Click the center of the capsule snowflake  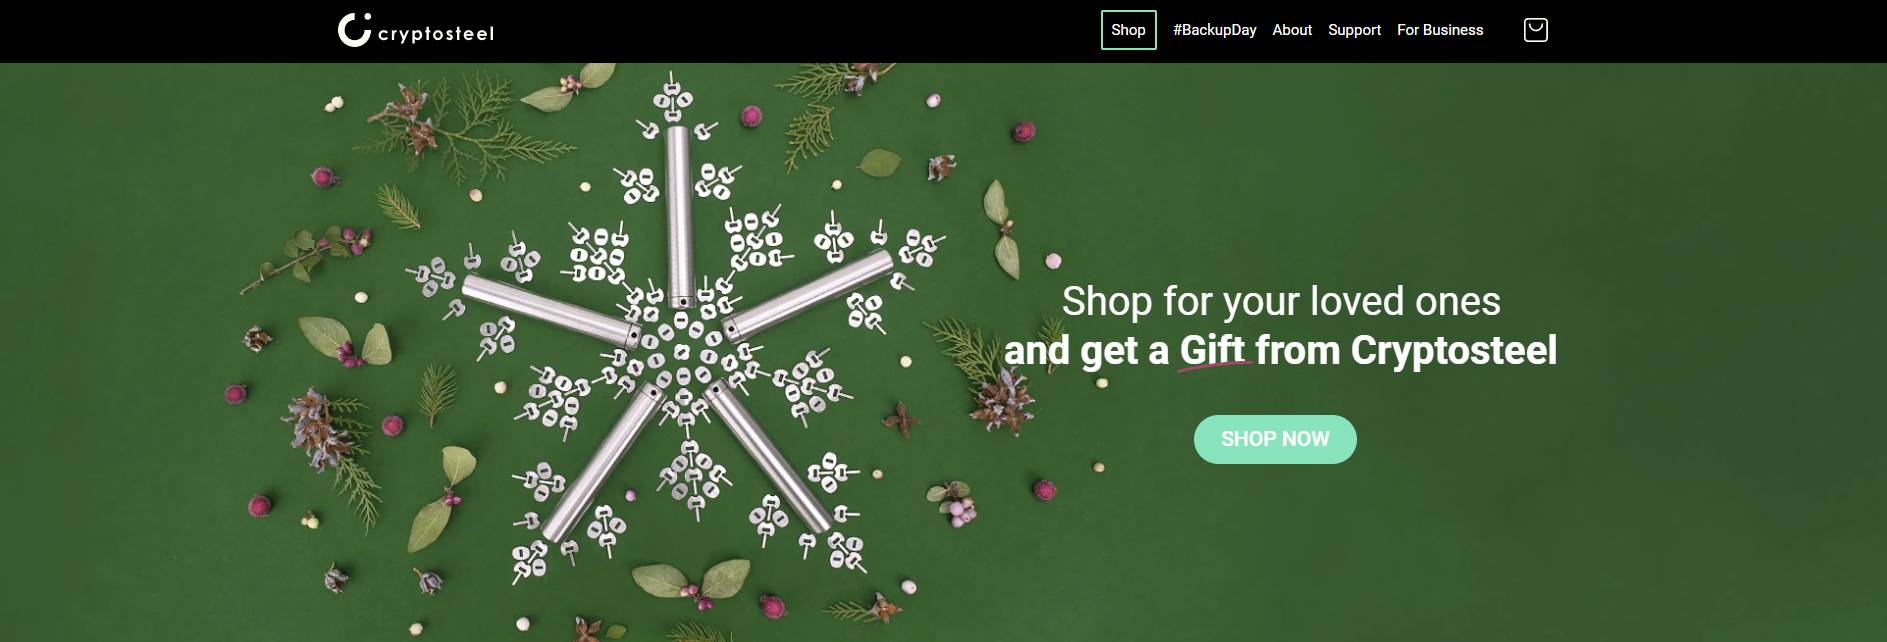coord(682,352)
